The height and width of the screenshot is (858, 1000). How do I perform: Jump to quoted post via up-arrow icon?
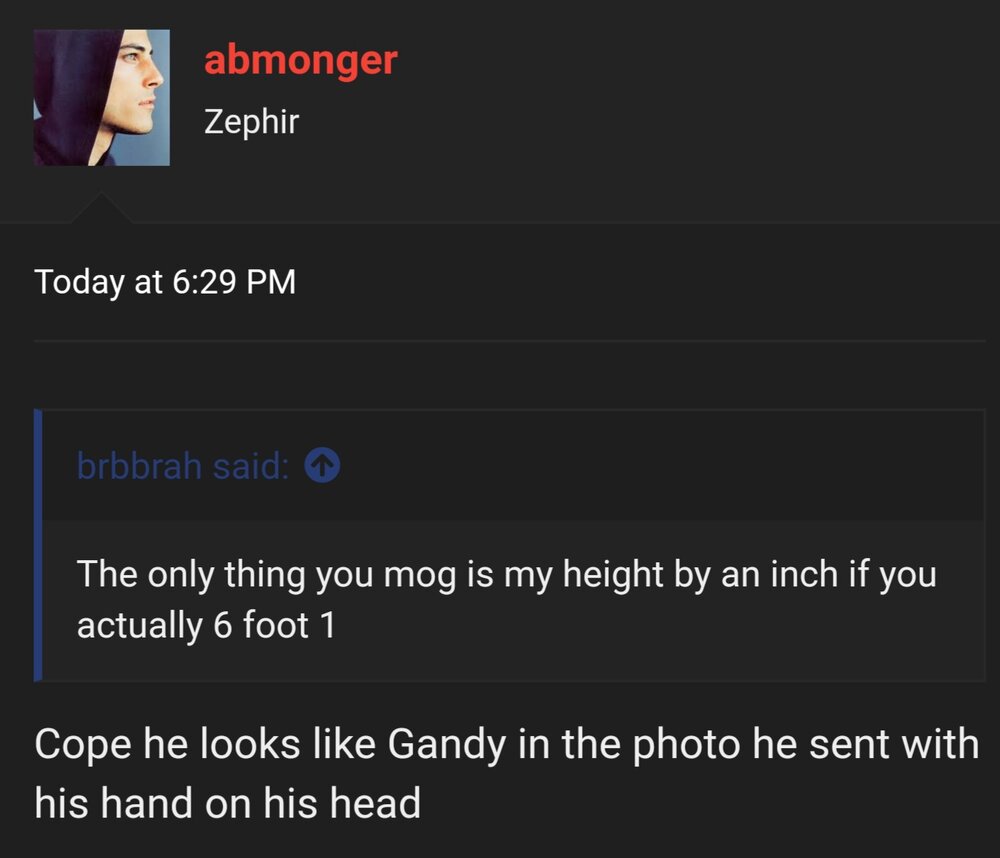[322, 465]
